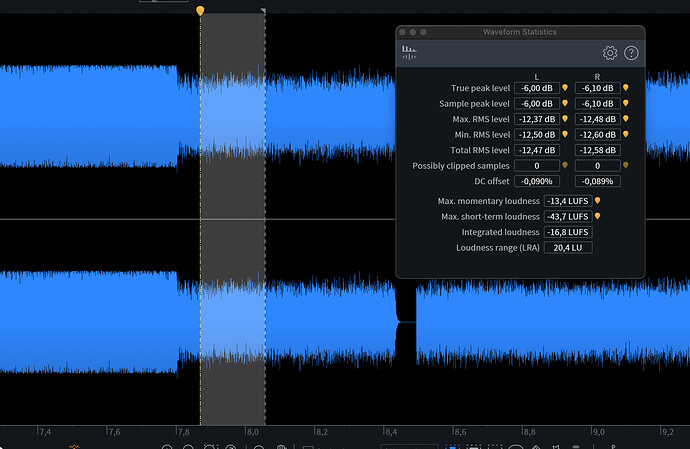The height and width of the screenshot is (449, 690).
Task: Click left possibly clipped samples marker
Action: [565, 165]
